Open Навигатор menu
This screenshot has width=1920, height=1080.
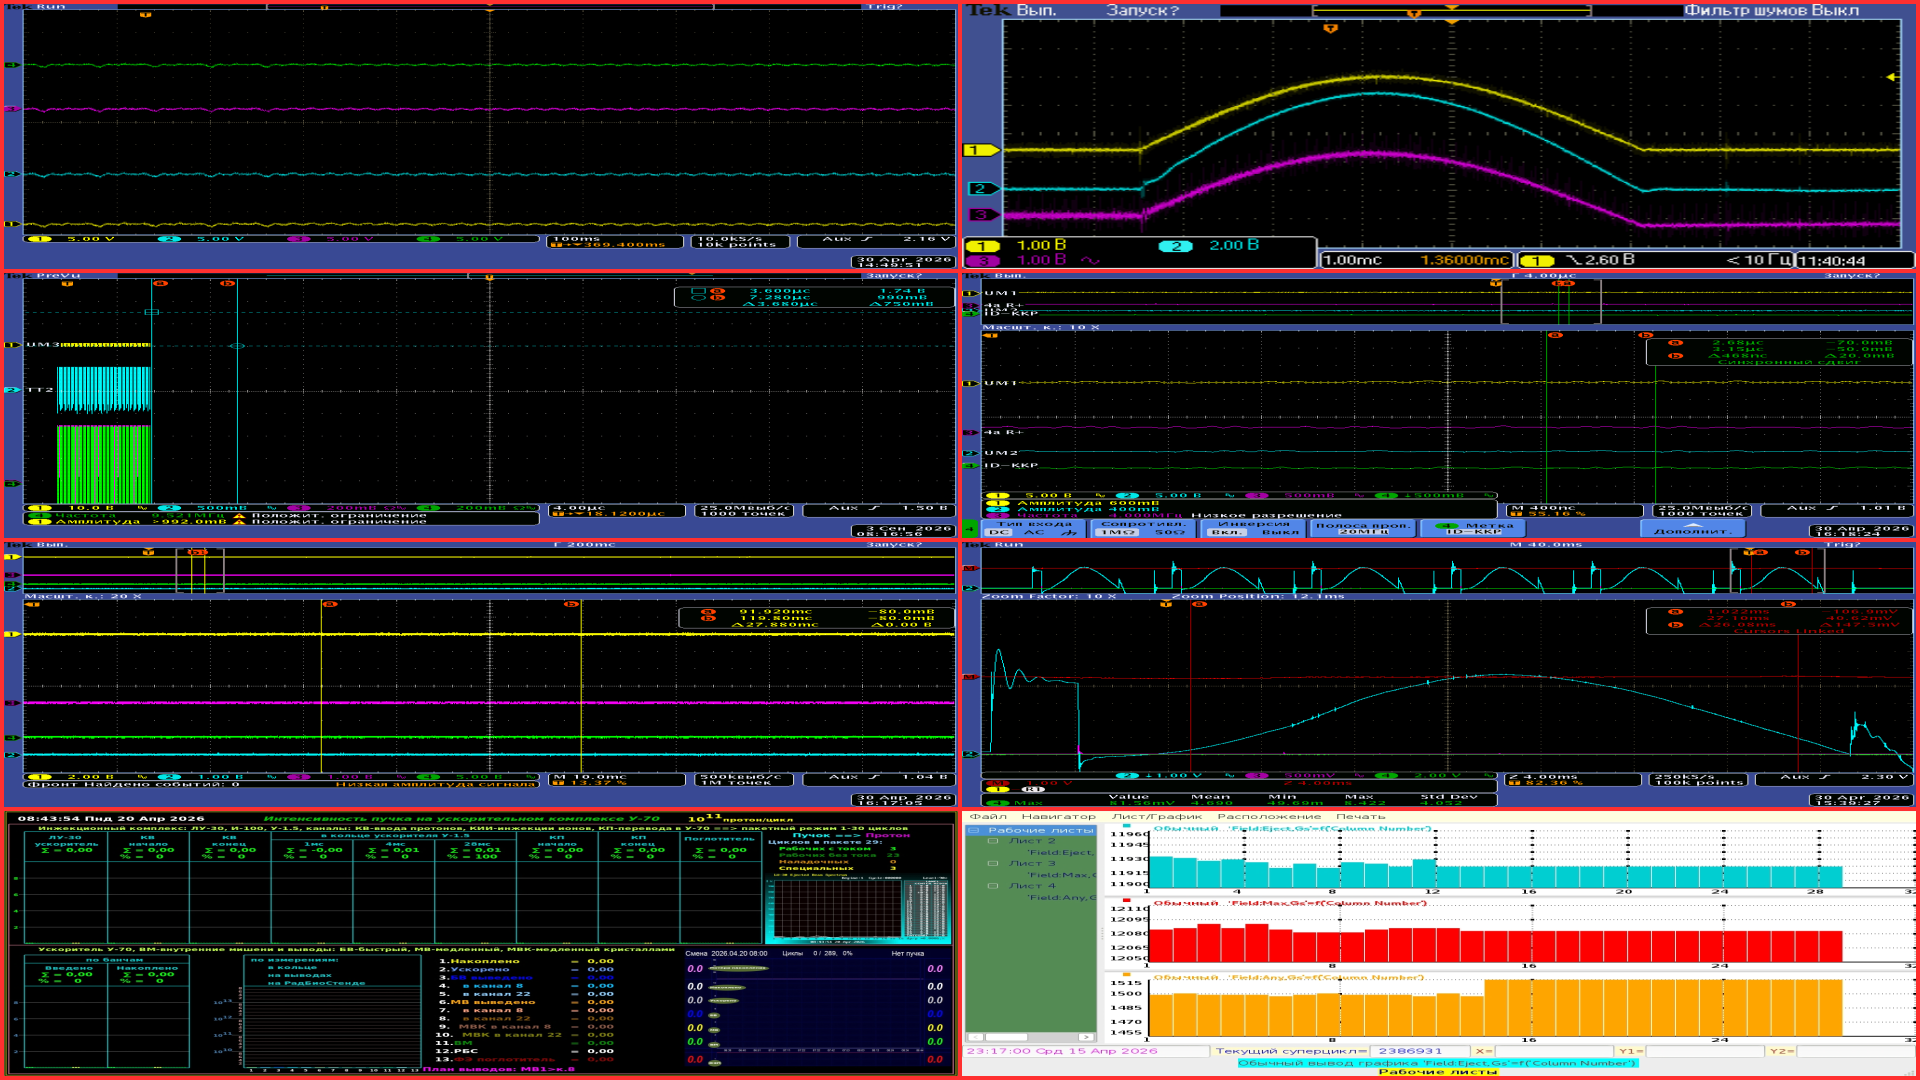pyautogui.click(x=1059, y=817)
